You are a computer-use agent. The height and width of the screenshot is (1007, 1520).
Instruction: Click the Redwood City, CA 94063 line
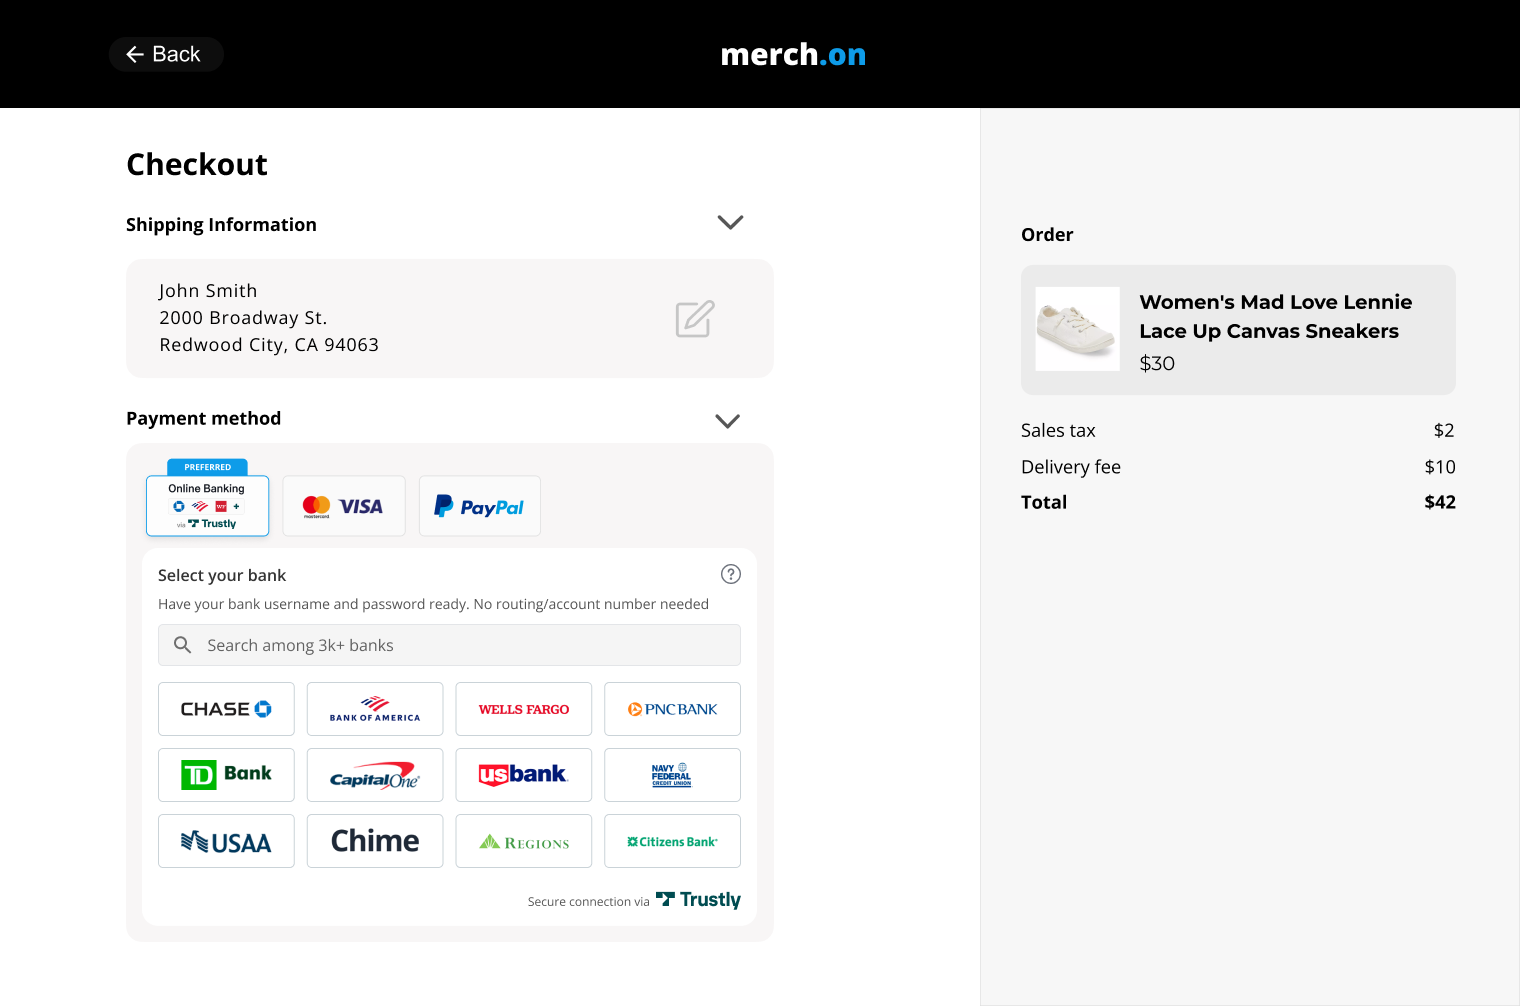coord(269,345)
